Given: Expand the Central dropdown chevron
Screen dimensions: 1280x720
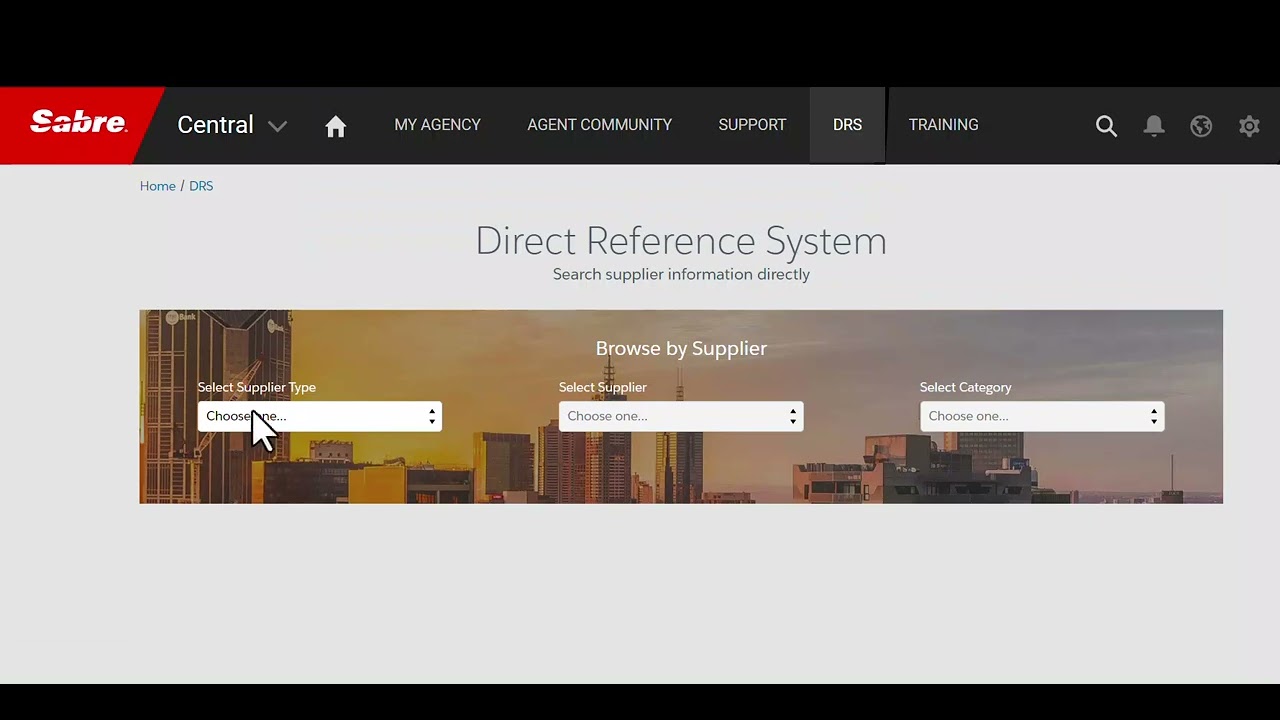Looking at the screenshot, I should pos(278,126).
